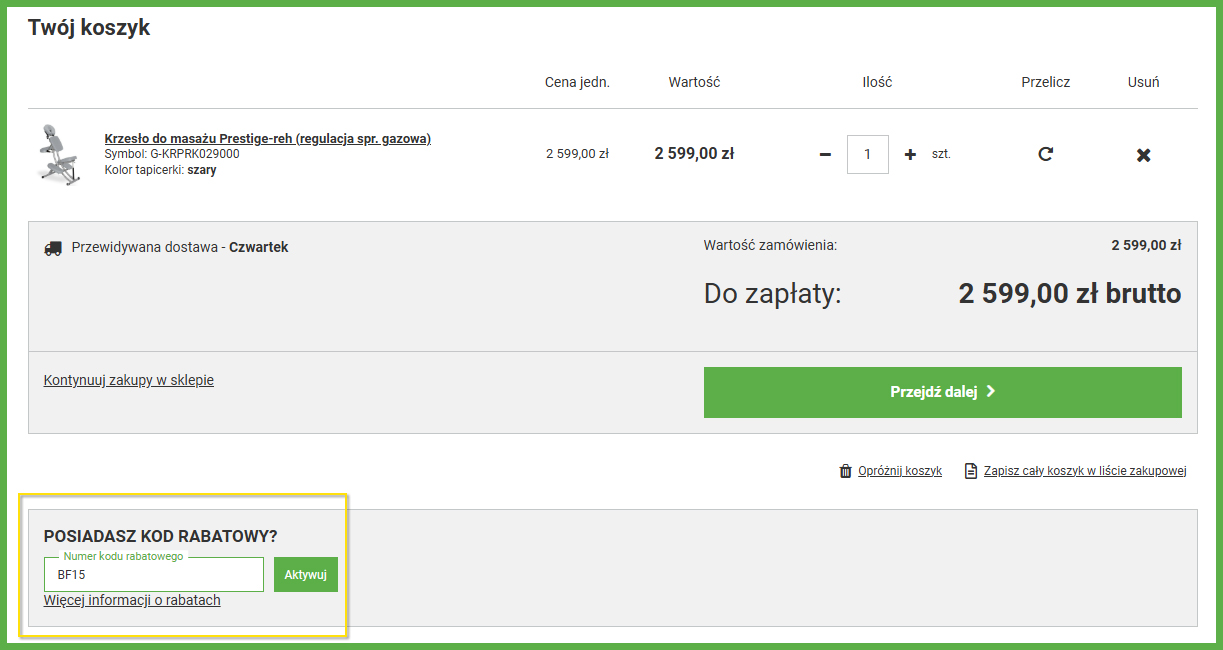Click the document icon beside Zapisz cały koszyk
Image resolution: width=1223 pixels, height=650 pixels.
click(970, 471)
